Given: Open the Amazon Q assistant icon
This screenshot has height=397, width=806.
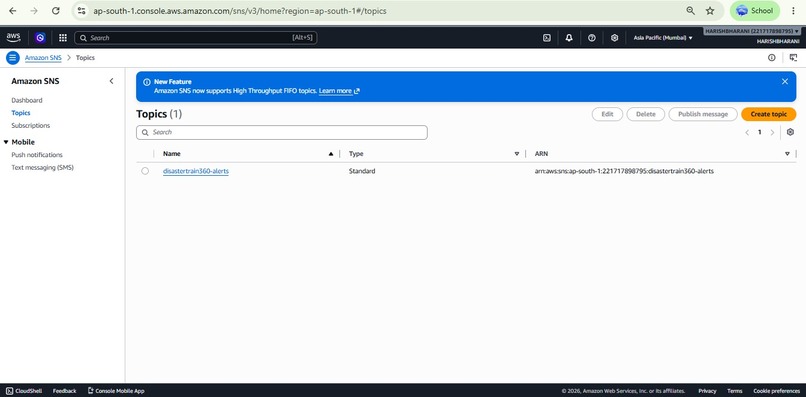Looking at the screenshot, I should [x=40, y=38].
